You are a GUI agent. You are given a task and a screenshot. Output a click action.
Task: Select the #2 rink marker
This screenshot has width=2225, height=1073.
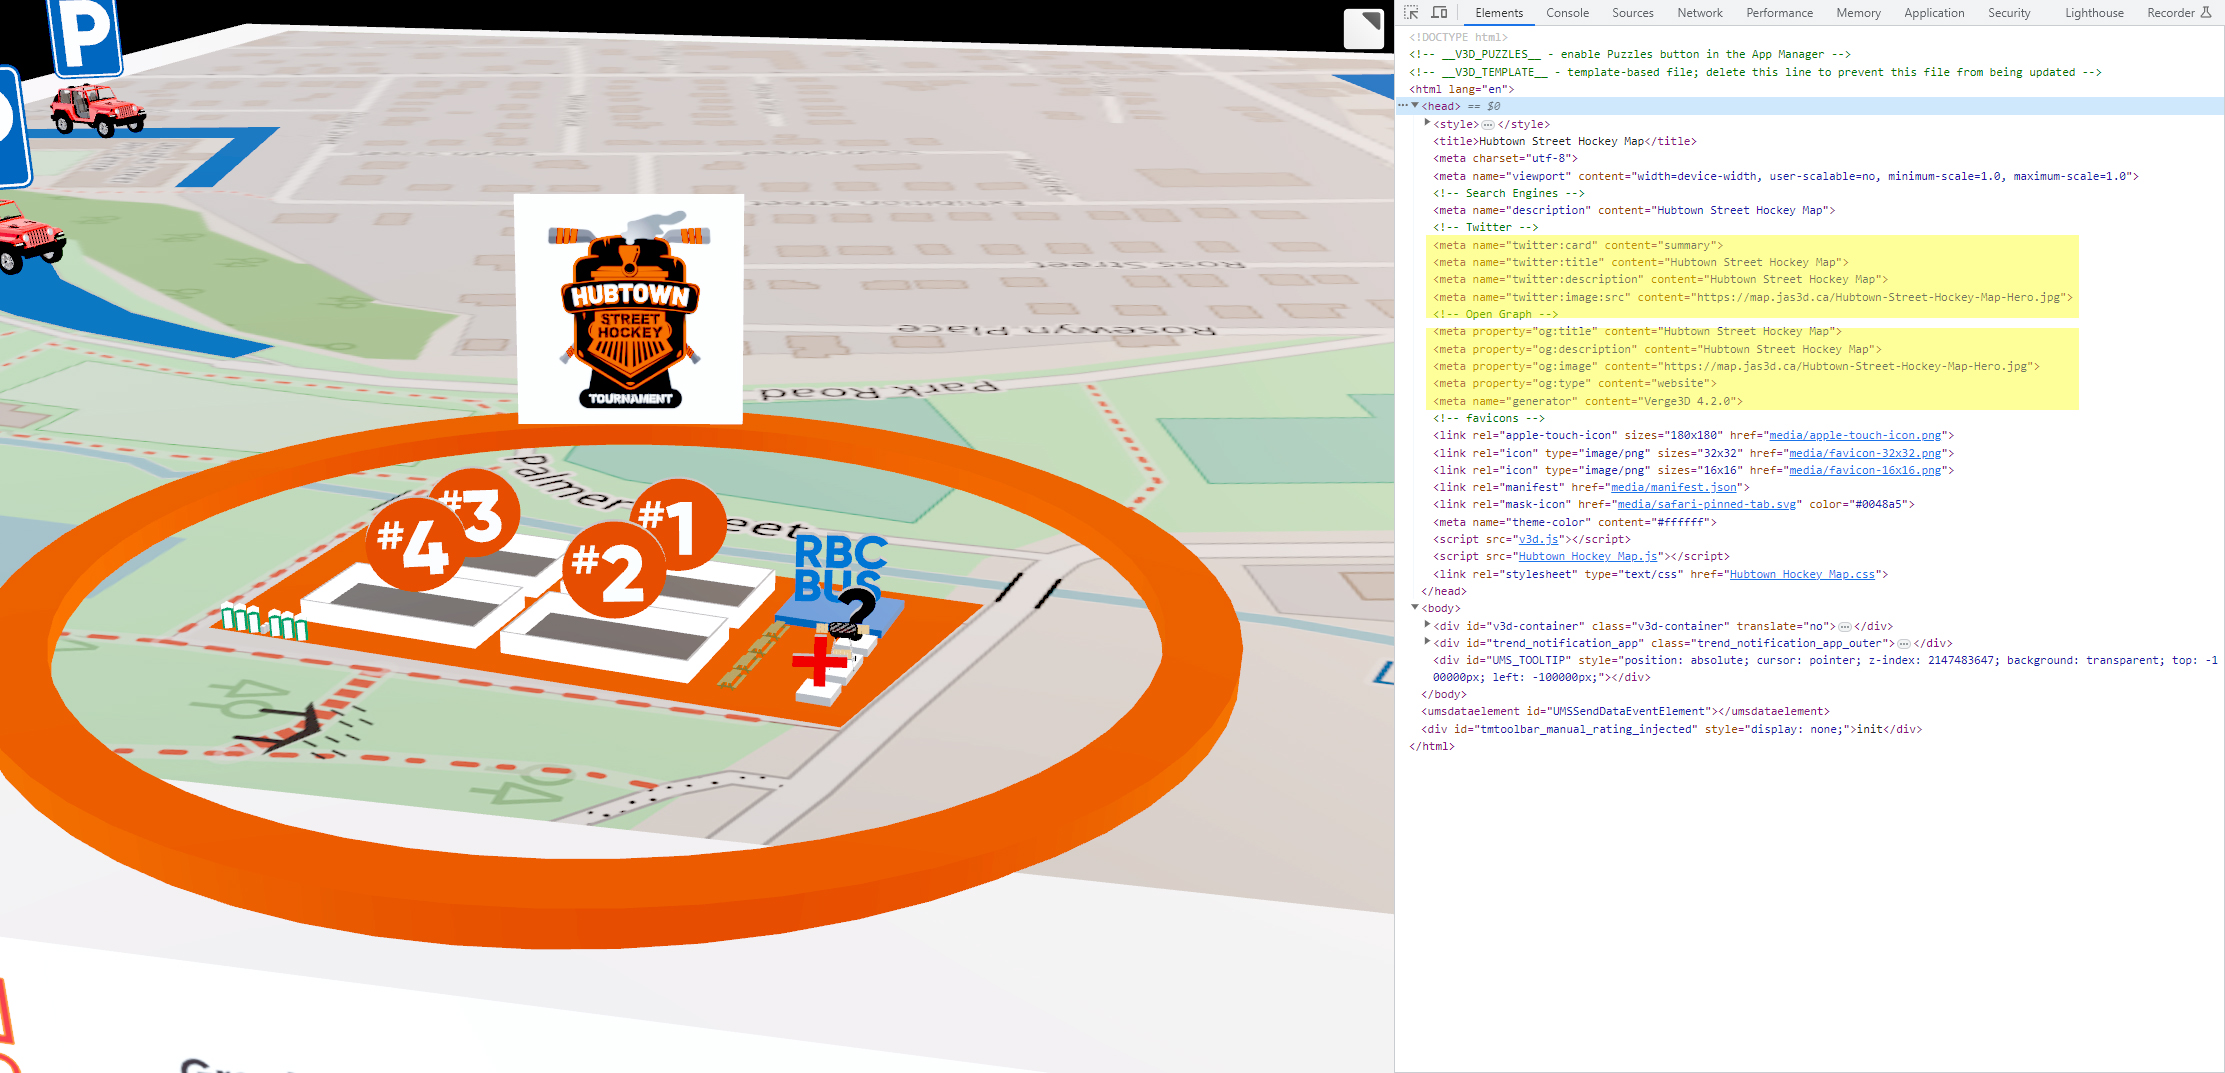pos(614,569)
